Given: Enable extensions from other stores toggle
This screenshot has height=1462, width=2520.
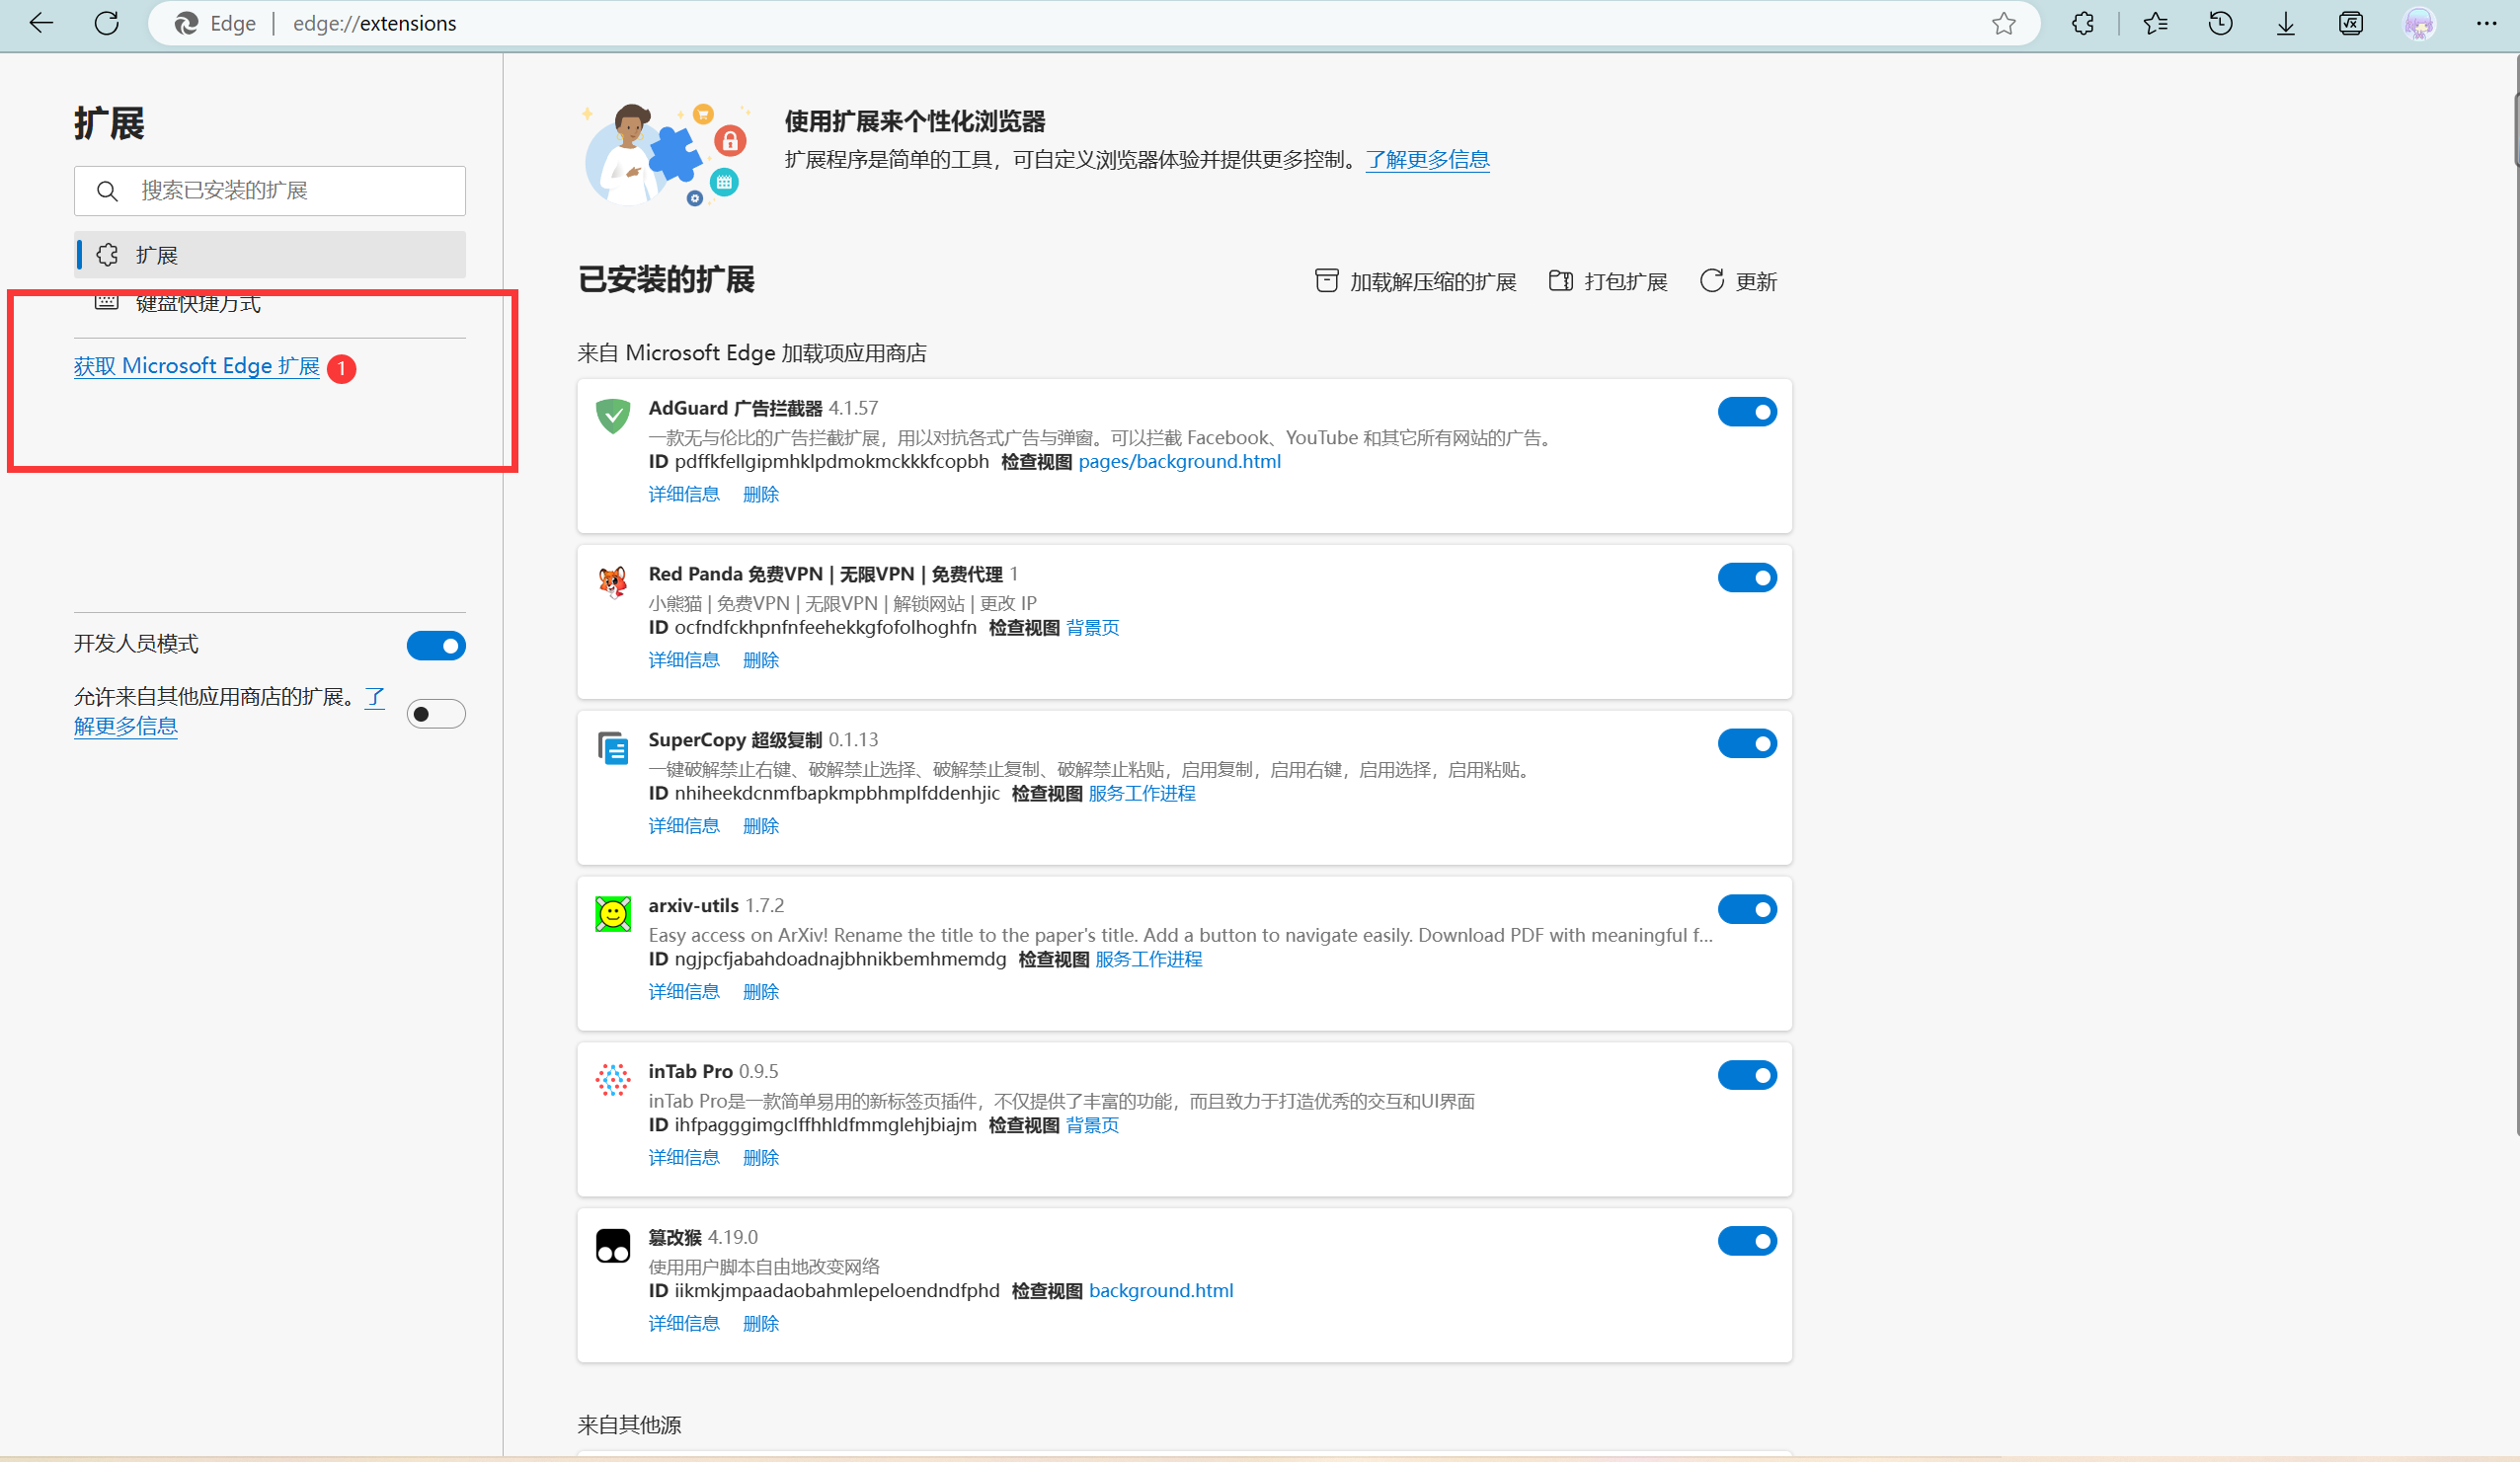Looking at the screenshot, I should click(436, 714).
